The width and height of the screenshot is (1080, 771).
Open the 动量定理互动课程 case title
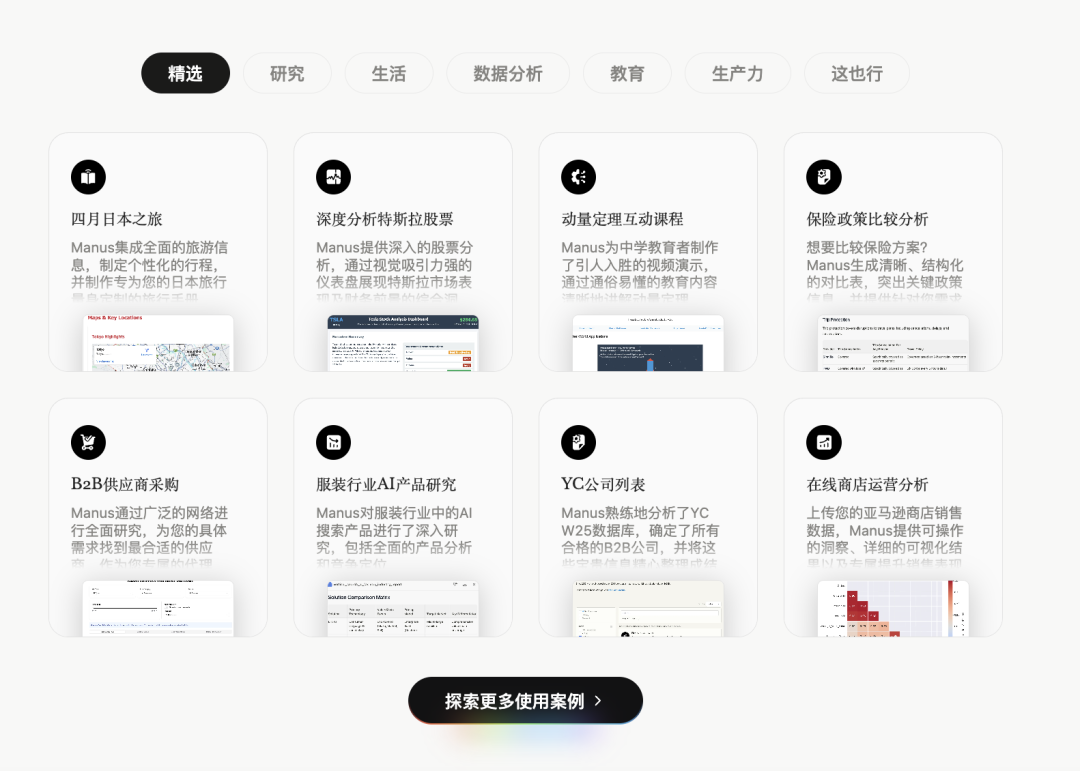coord(622,219)
